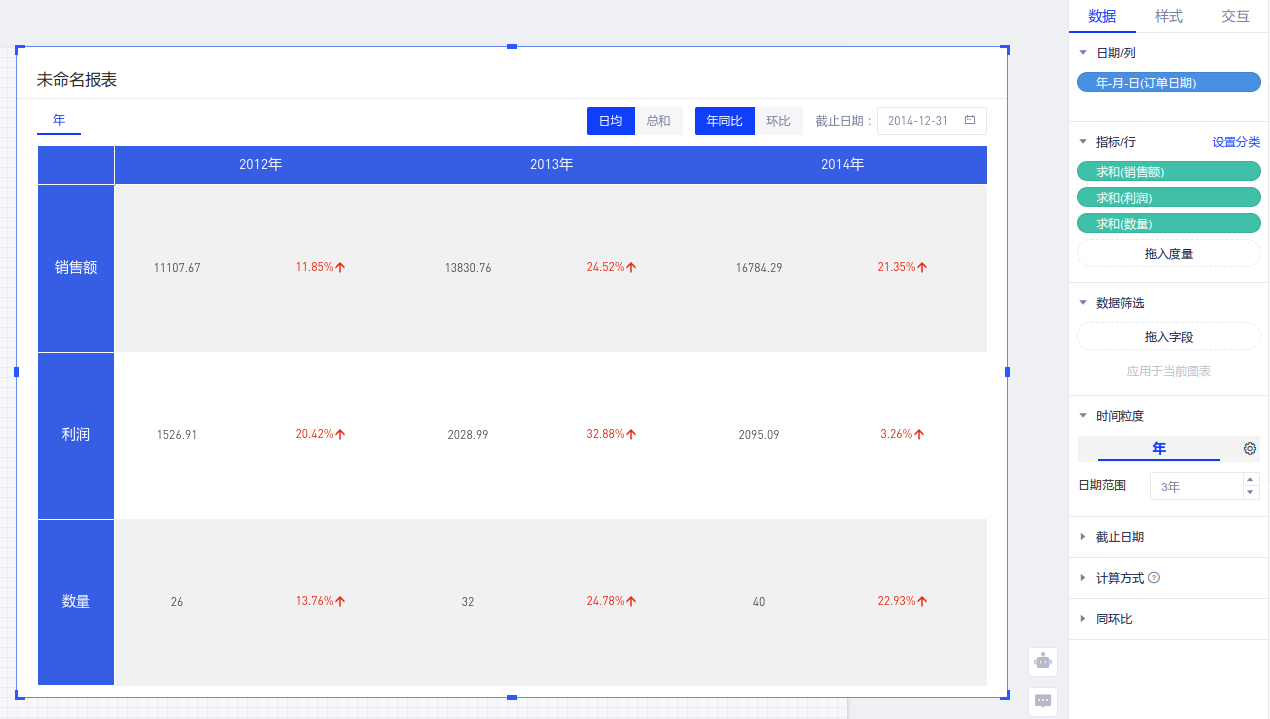
Task: Click the help icon beside 计算方式
Action: [x=1154, y=578]
